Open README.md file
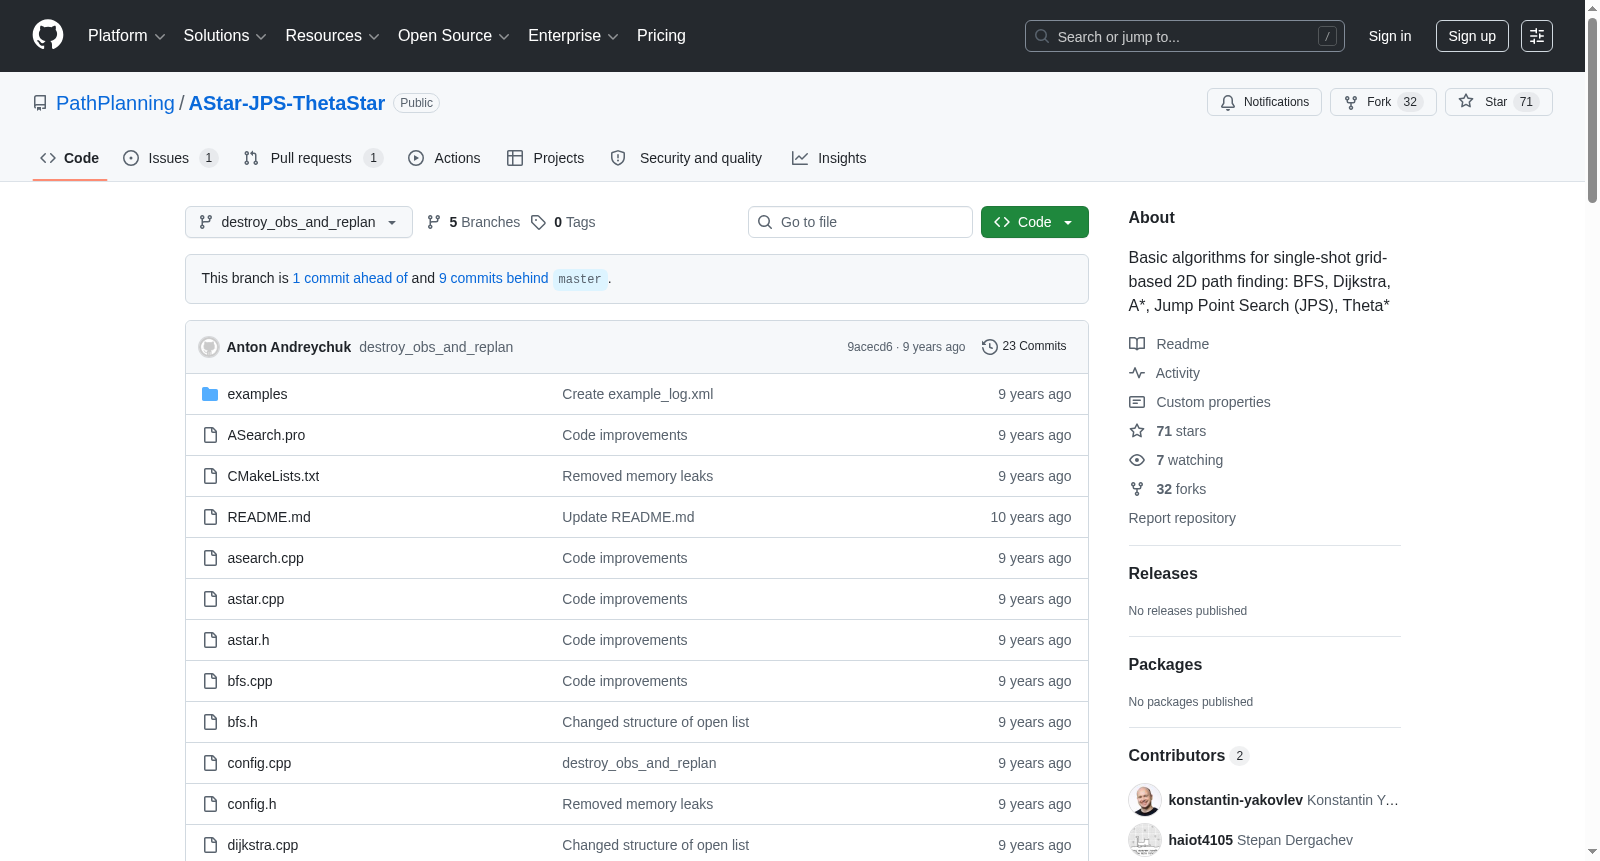The image size is (1600, 861). tap(269, 517)
